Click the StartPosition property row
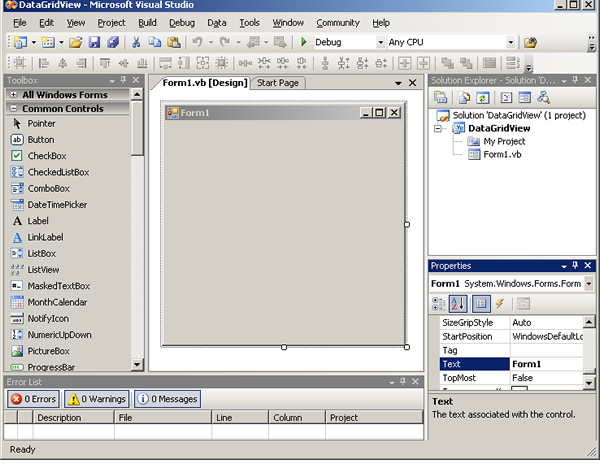Viewport: 600px width, 466px height. pyautogui.click(x=511, y=336)
